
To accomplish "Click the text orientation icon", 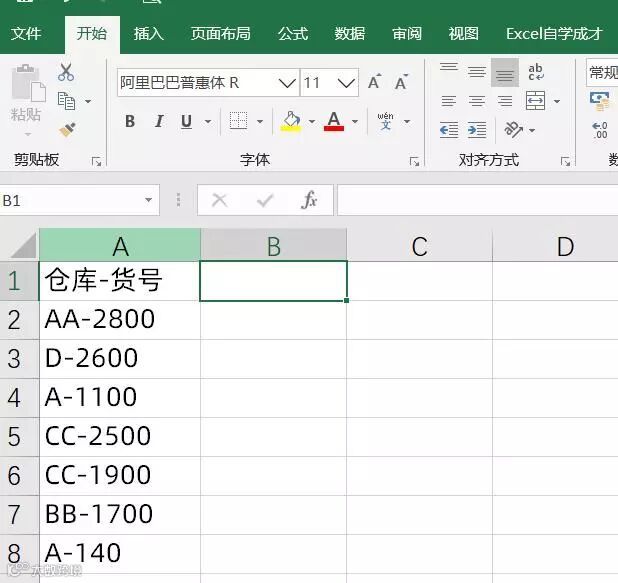I will tap(514, 129).
